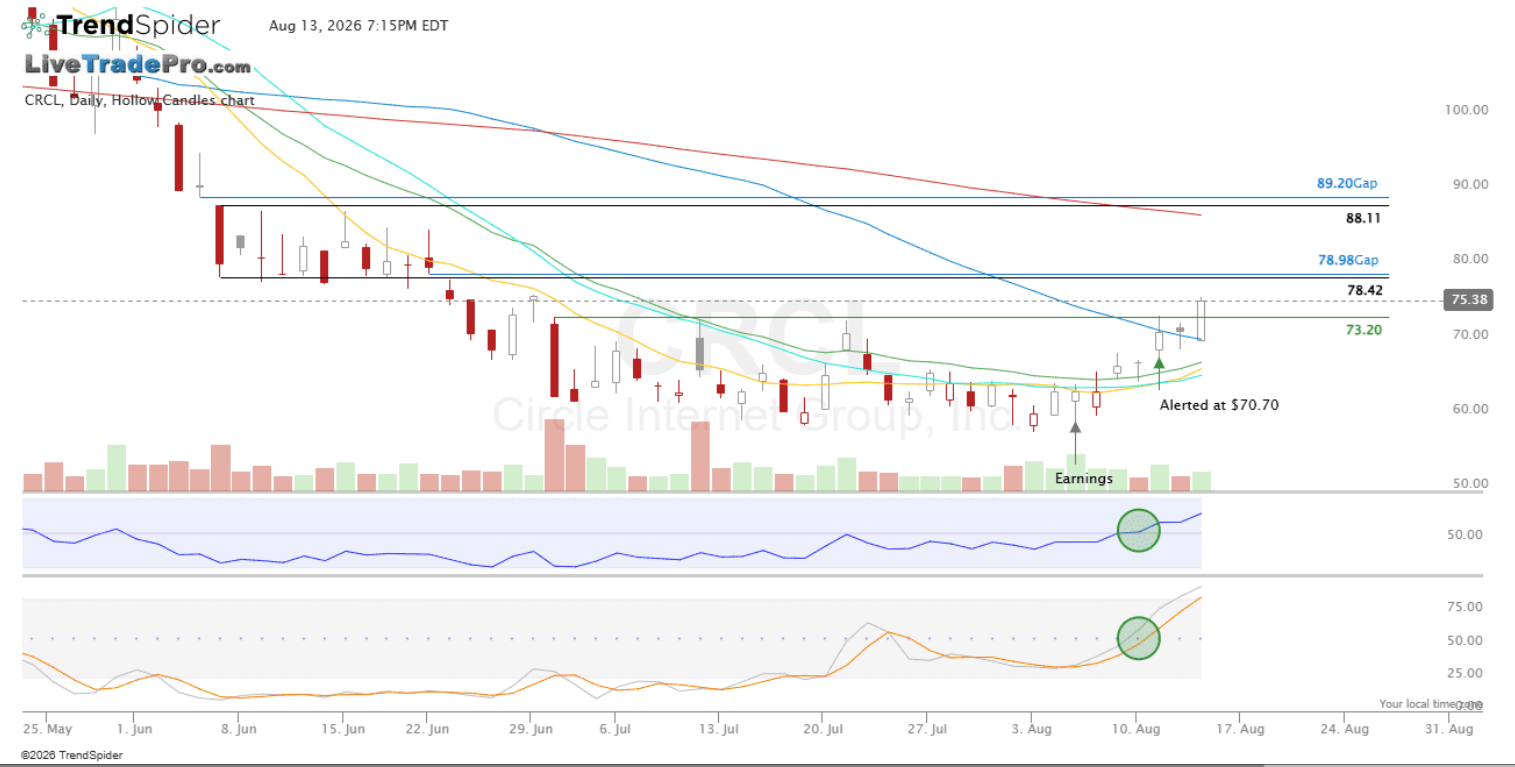Click the 88.11 resistance level label
Image resolution: width=1515 pixels, height=767 pixels.
(1363, 218)
